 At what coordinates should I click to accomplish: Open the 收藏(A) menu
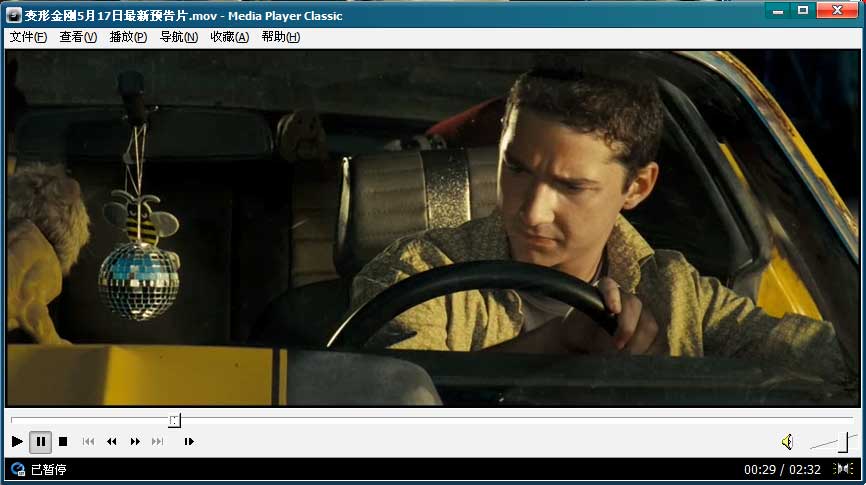230,37
